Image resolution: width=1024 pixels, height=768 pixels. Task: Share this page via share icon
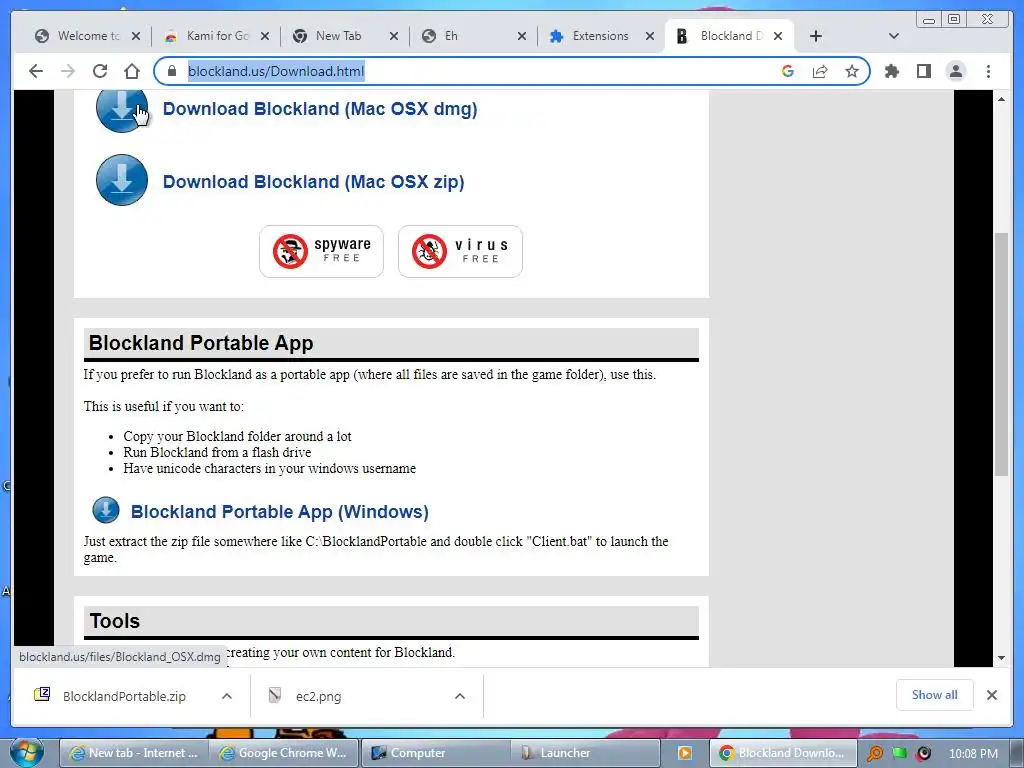[820, 71]
